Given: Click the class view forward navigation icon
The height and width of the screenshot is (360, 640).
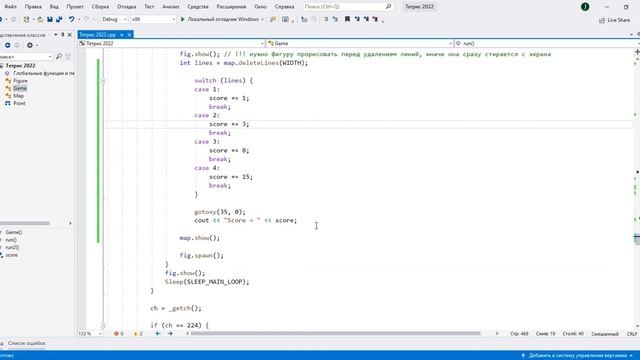Looking at the screenshot, I should 17,45.
